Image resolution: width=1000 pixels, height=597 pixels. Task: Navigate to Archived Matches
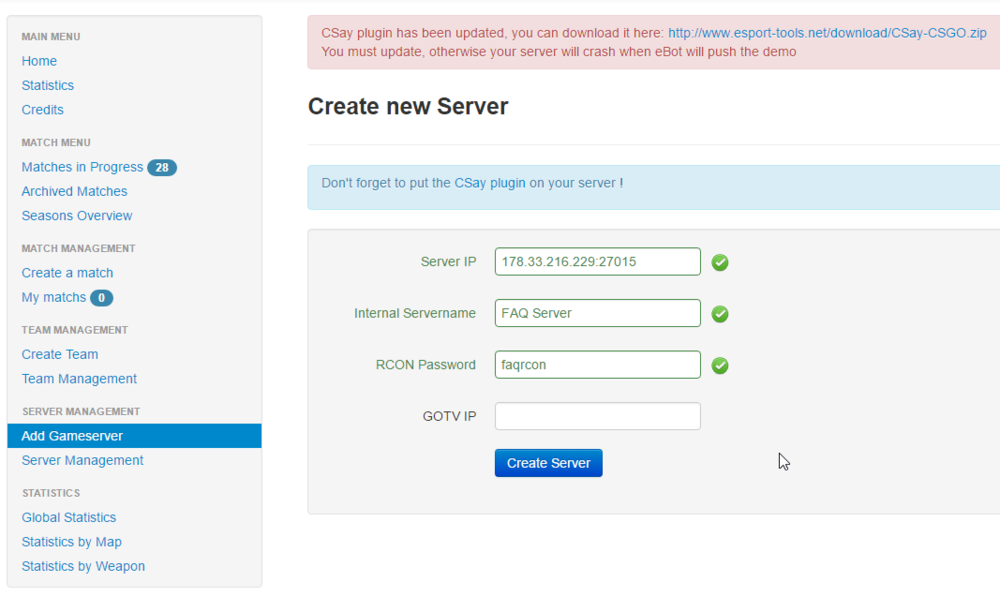click(x=74, y=192)
